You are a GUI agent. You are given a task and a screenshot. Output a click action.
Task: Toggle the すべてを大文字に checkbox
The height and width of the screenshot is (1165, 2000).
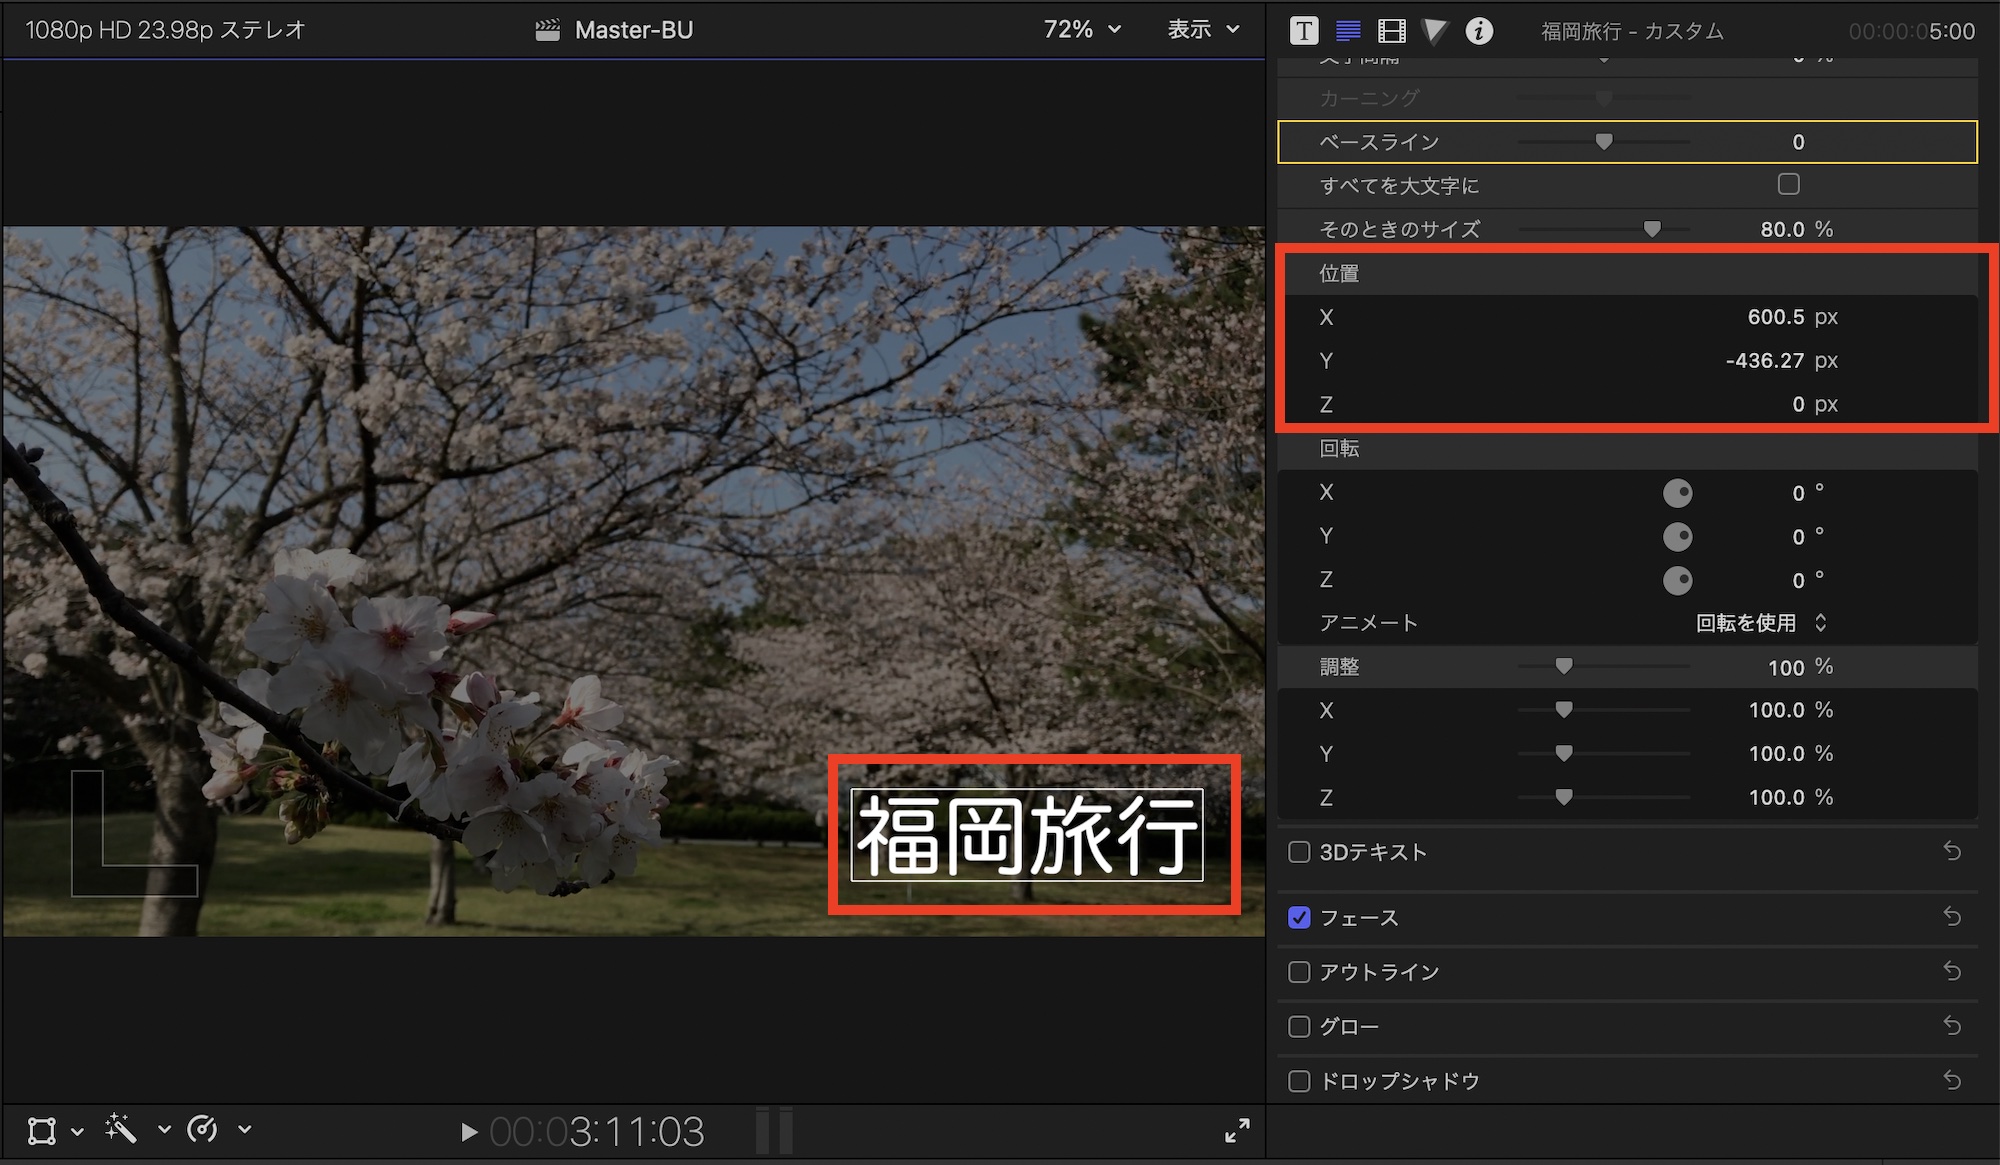coord(1788,184)
